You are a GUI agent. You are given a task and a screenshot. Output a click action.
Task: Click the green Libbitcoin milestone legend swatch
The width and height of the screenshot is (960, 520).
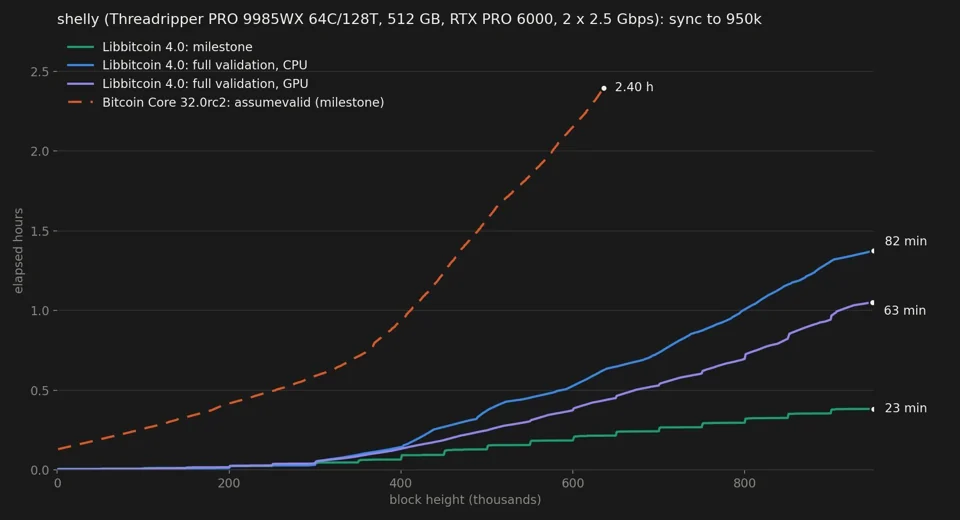pyautogui.click(x=81, y=47)
